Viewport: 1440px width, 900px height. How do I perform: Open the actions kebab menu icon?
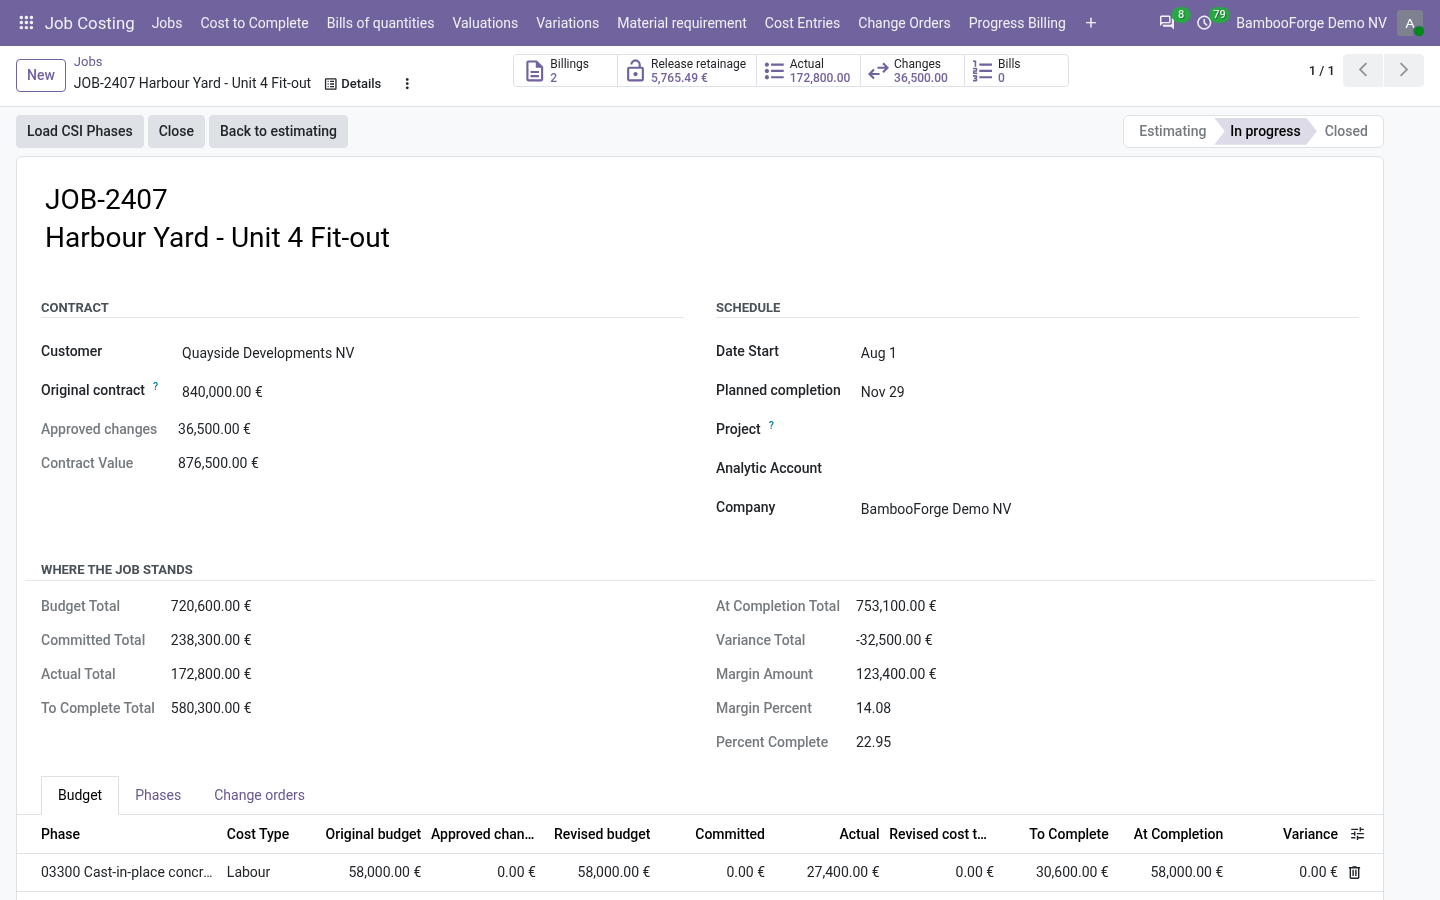point(407,84)
